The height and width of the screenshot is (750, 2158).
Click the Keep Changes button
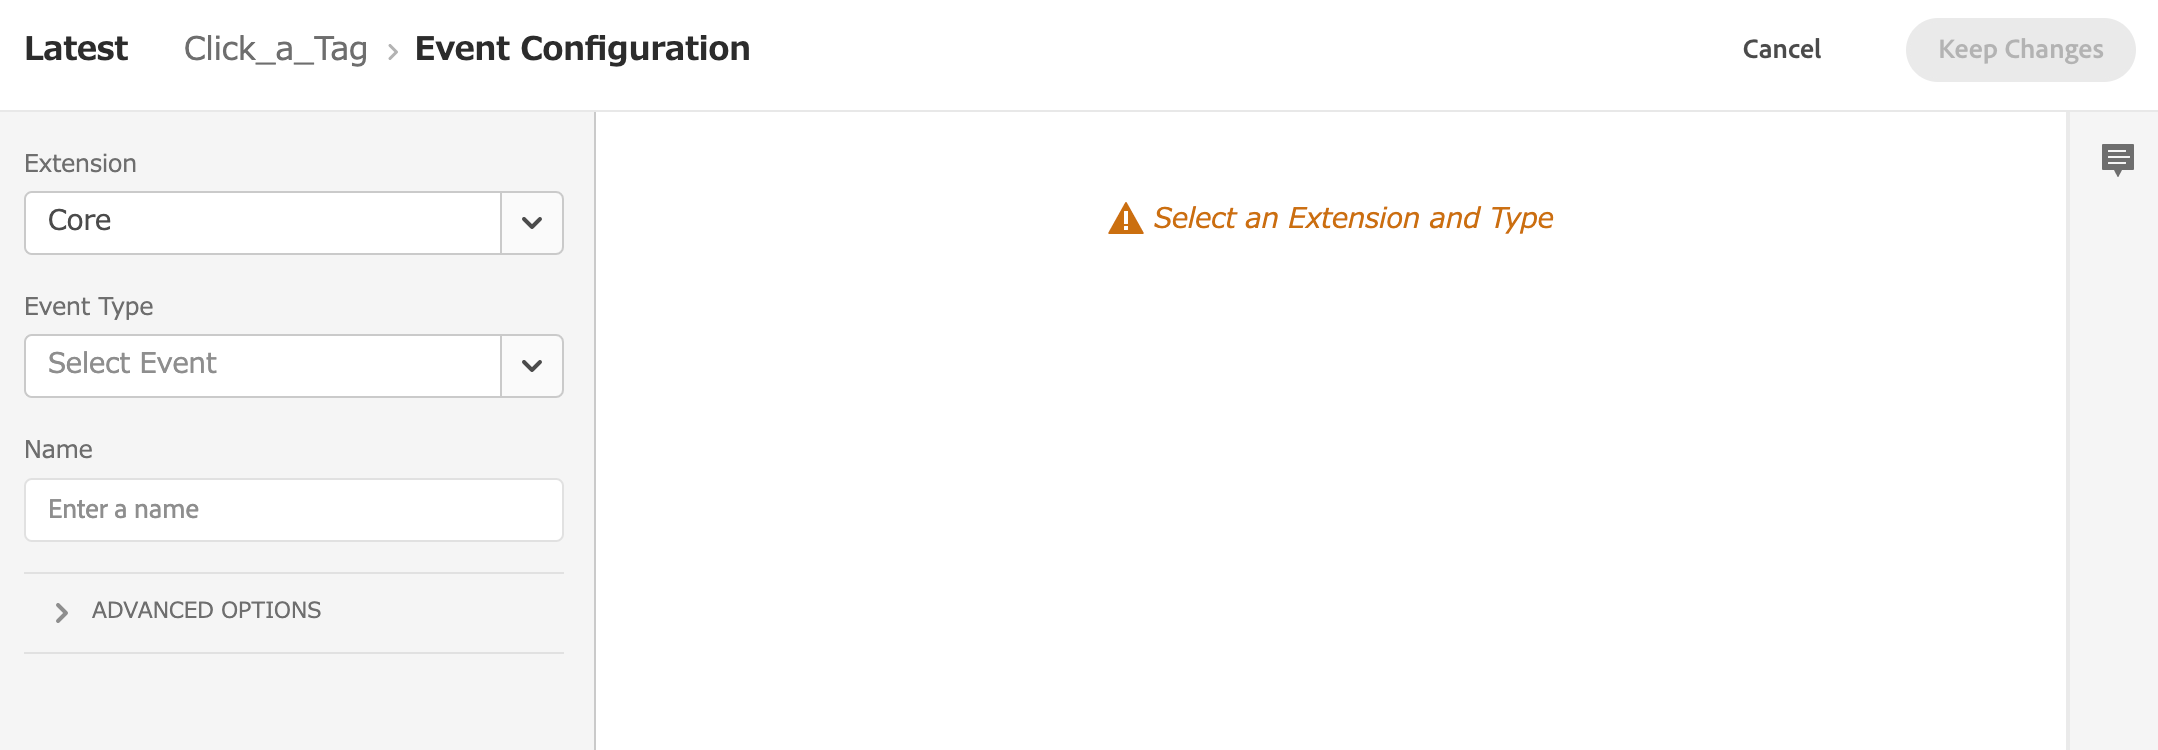coord(2020,50)
